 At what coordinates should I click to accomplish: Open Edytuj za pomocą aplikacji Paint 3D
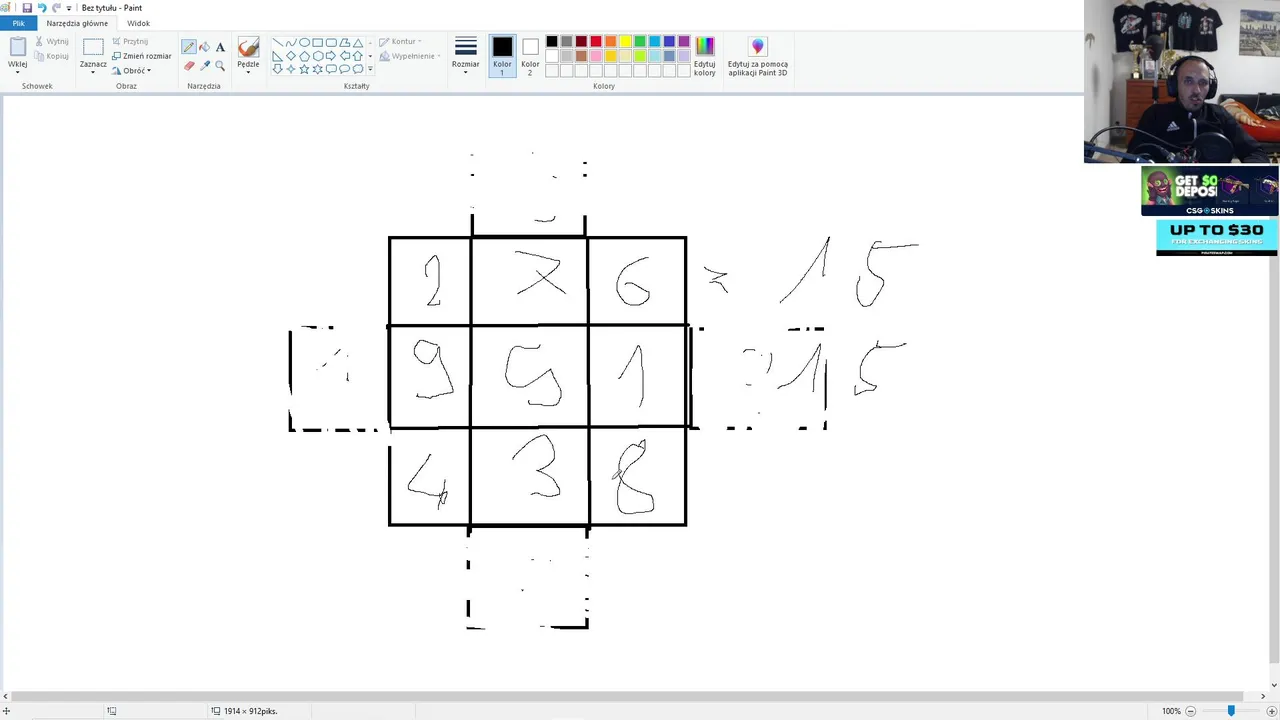tap(757, 56)
